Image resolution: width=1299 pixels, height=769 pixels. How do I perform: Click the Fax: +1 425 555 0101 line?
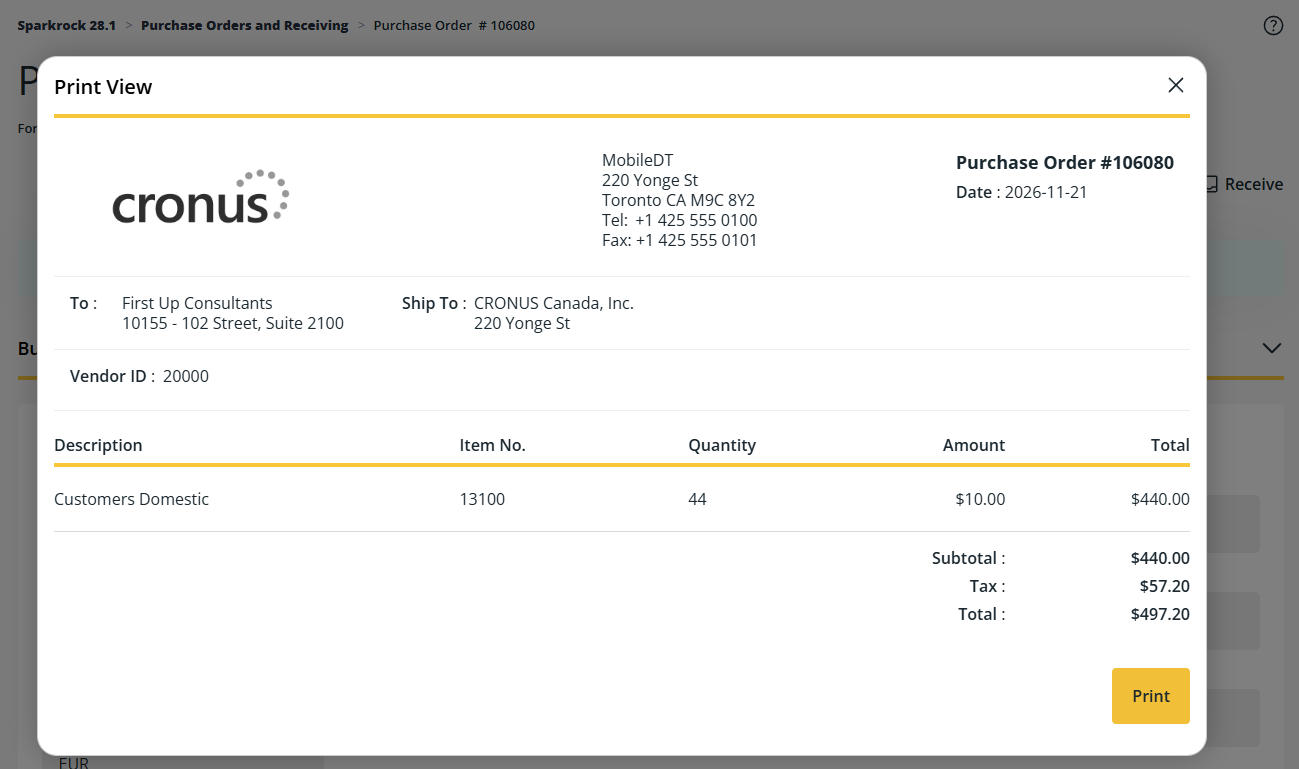click(x=680, y=240)
